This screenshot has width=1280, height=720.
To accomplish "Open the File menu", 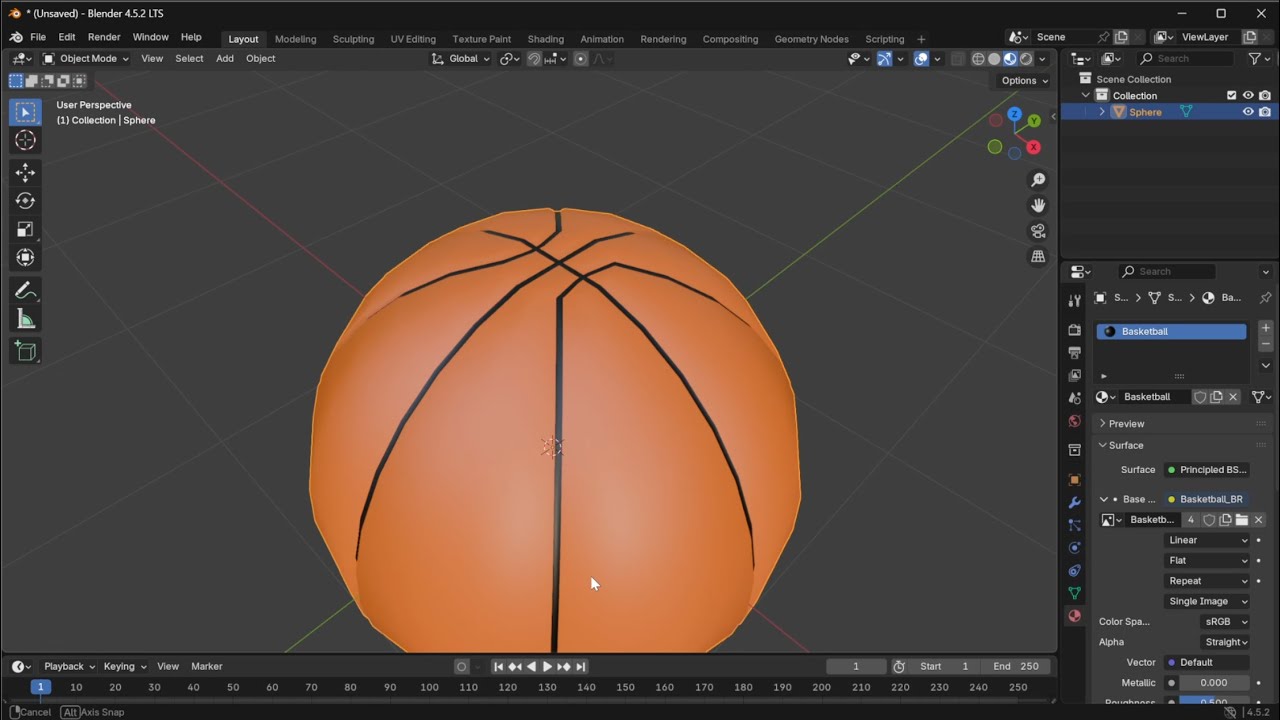I will (x=38, y=37).
